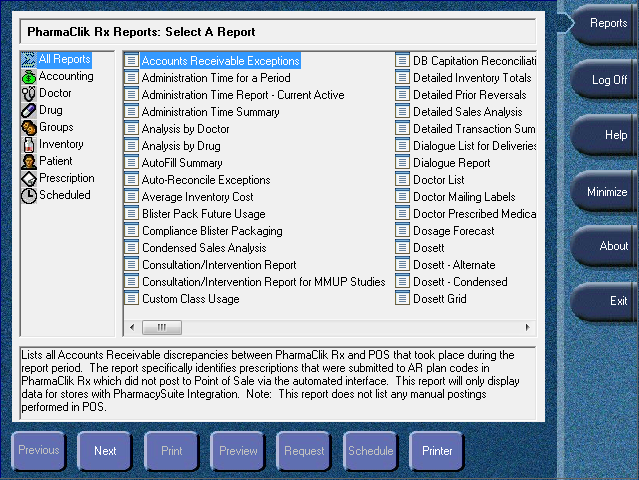Click the Minimize side button
Screen dimensions: 639x480
tap(604, 192)
